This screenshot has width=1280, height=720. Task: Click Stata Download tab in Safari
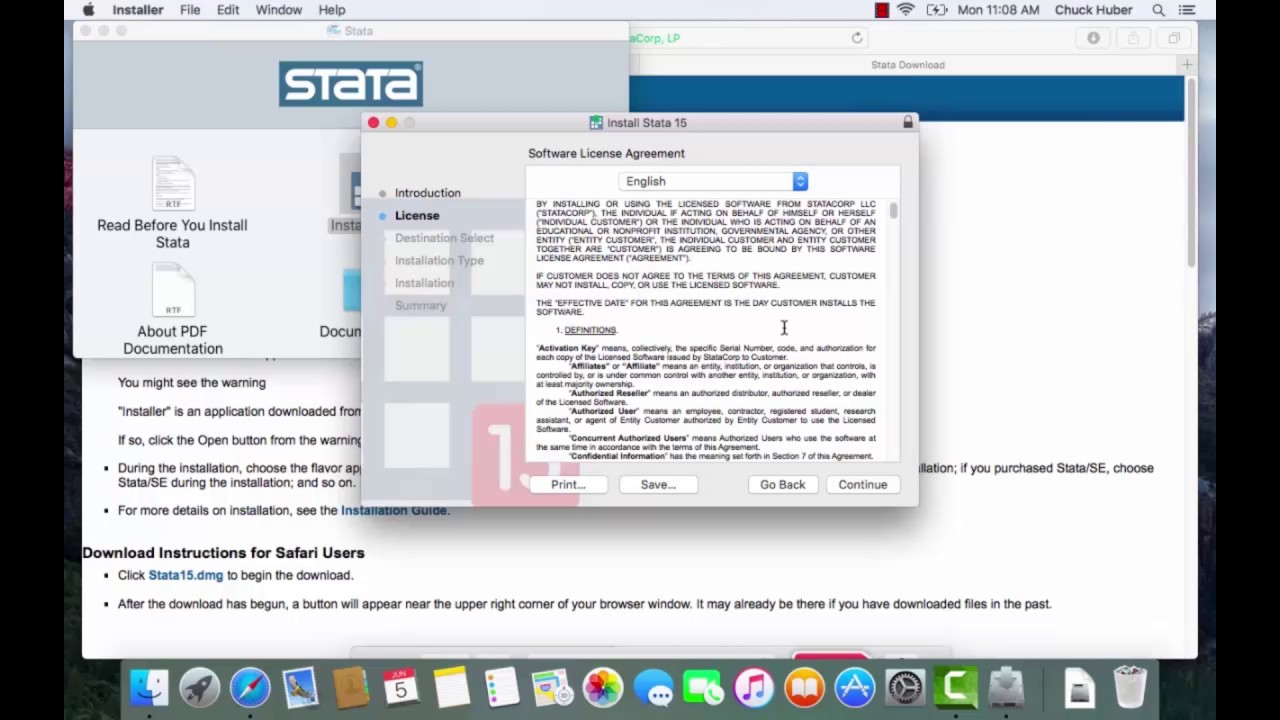pyautogui.click(x=907, y=65)
